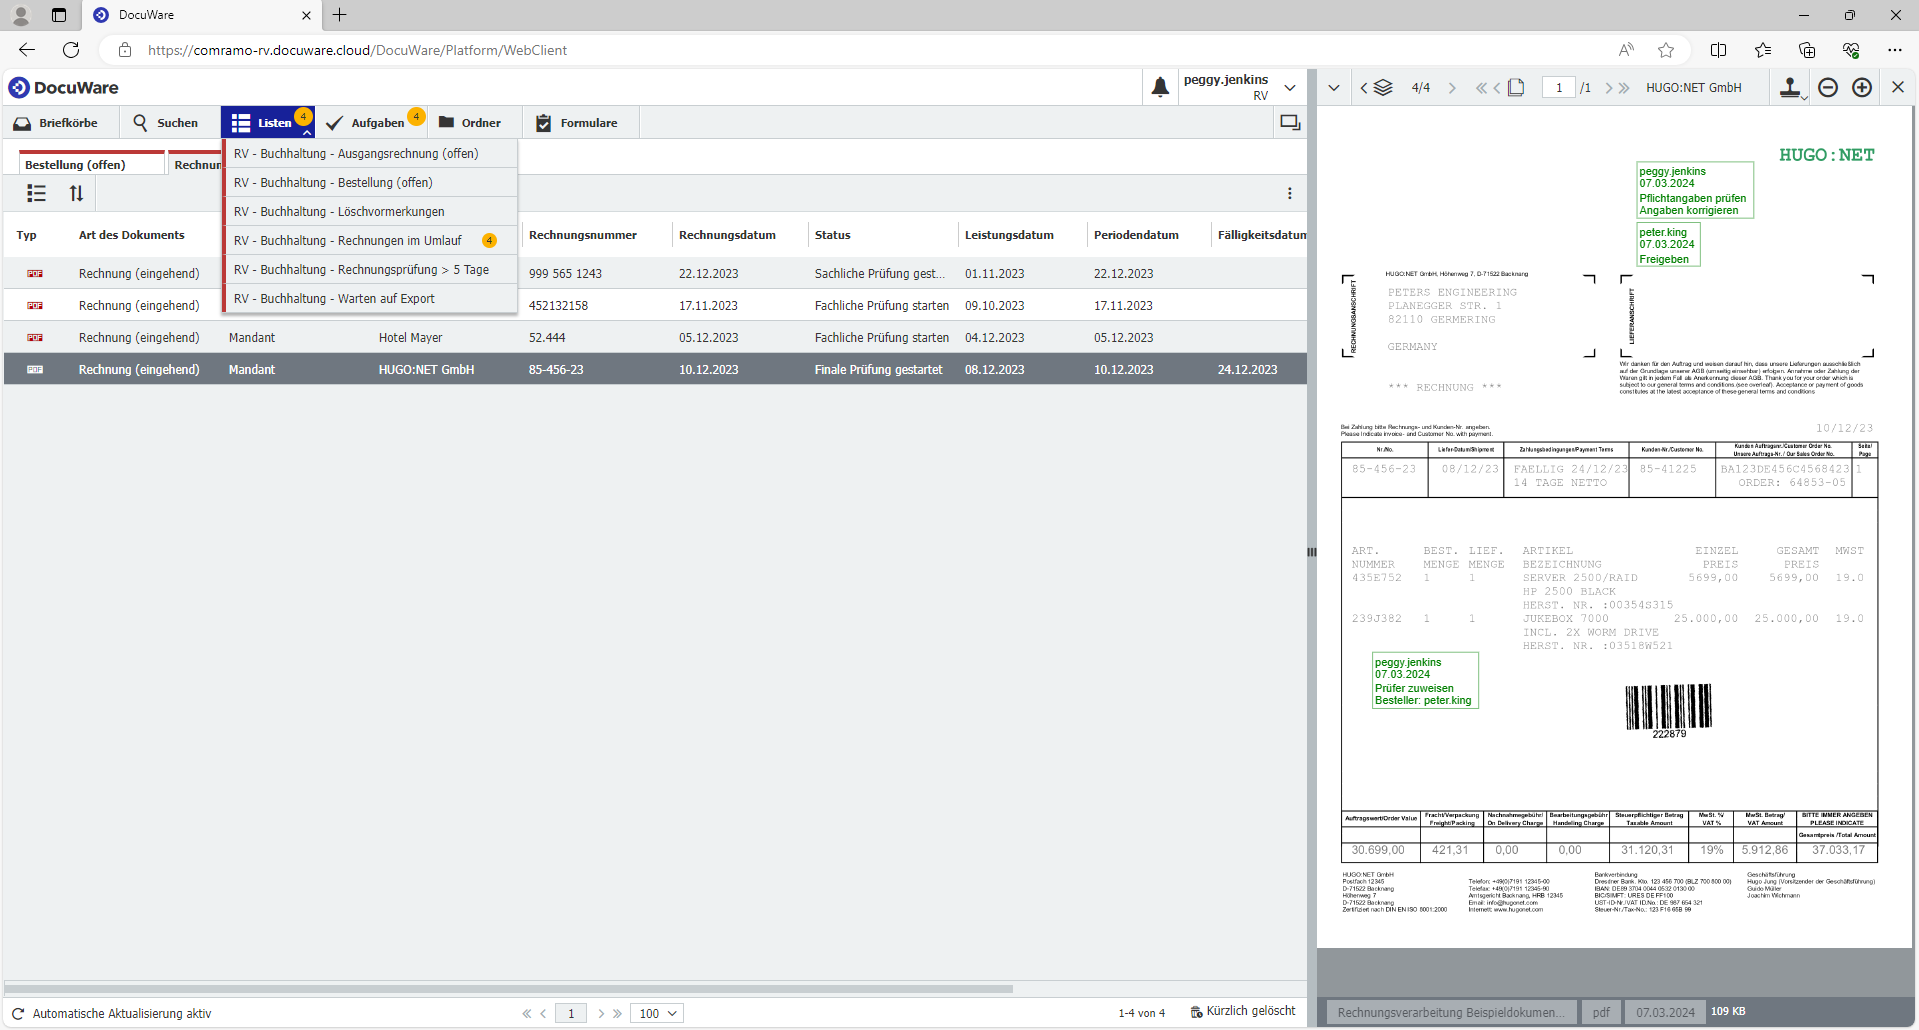The width and height of the screenshot is (1919, 1030).
Task: Click the Prüfer zuweisen stamp annotation
Action: click(1425, 681)
